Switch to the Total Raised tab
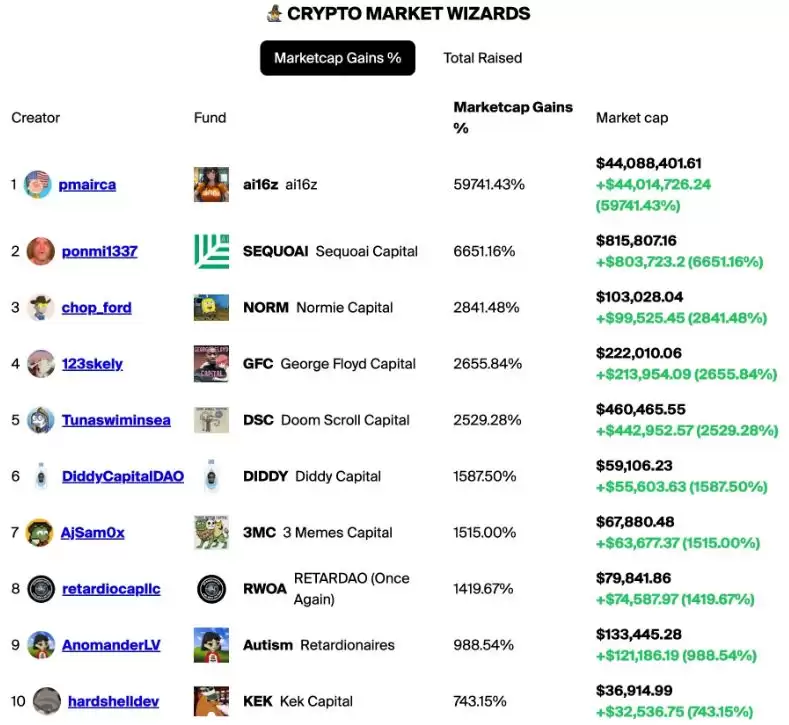The width and height of the screenshot is (789, 725). point(482,58)
